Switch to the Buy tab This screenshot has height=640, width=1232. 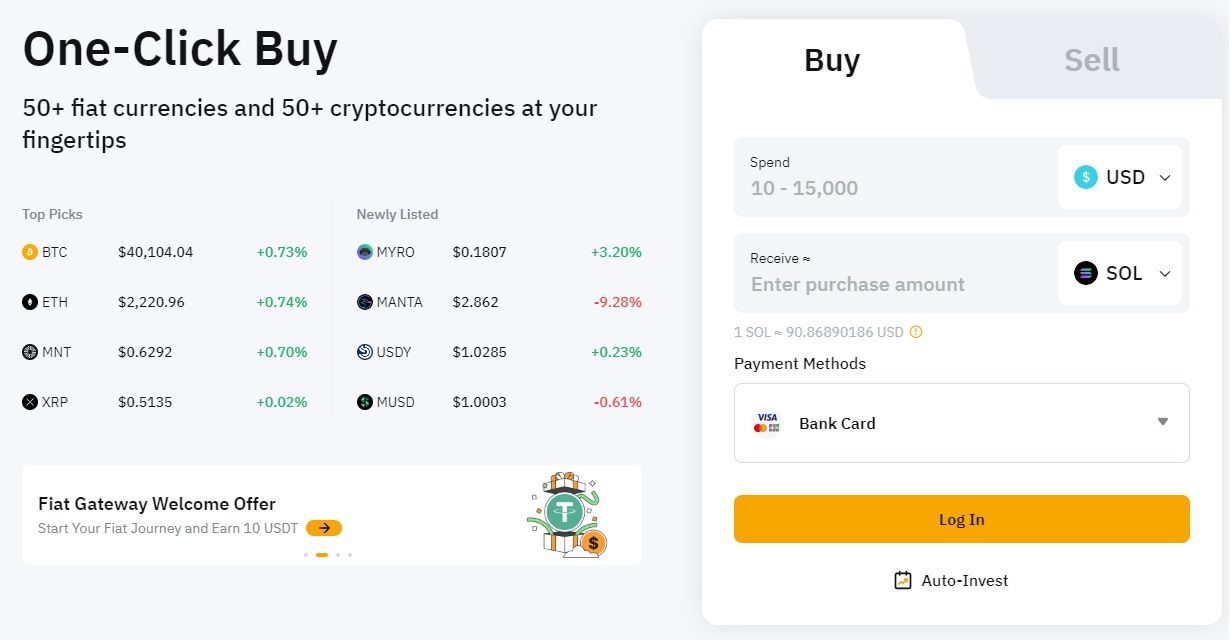pos(832,60)
